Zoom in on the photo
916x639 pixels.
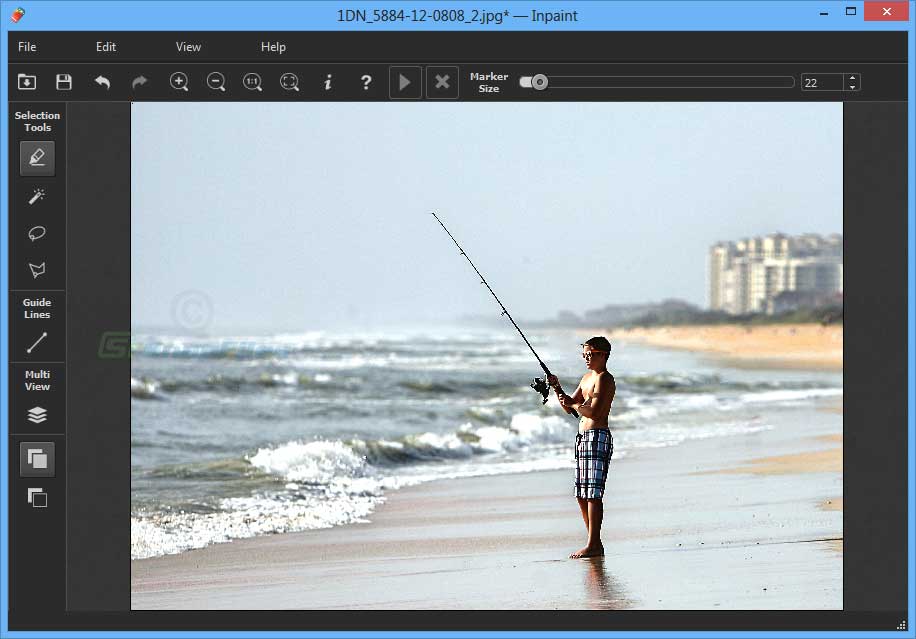click(x=179, y=82)
